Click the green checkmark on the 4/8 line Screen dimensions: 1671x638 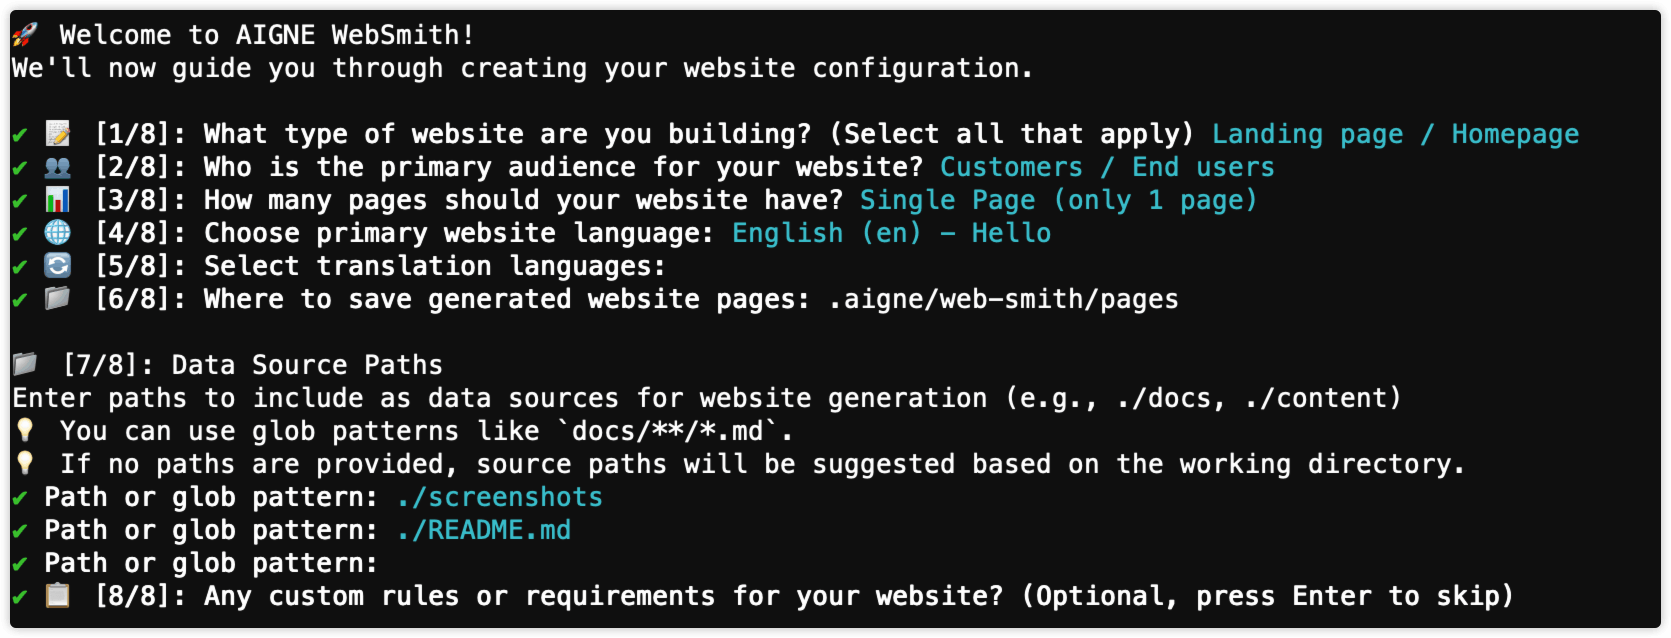[20, 234]
